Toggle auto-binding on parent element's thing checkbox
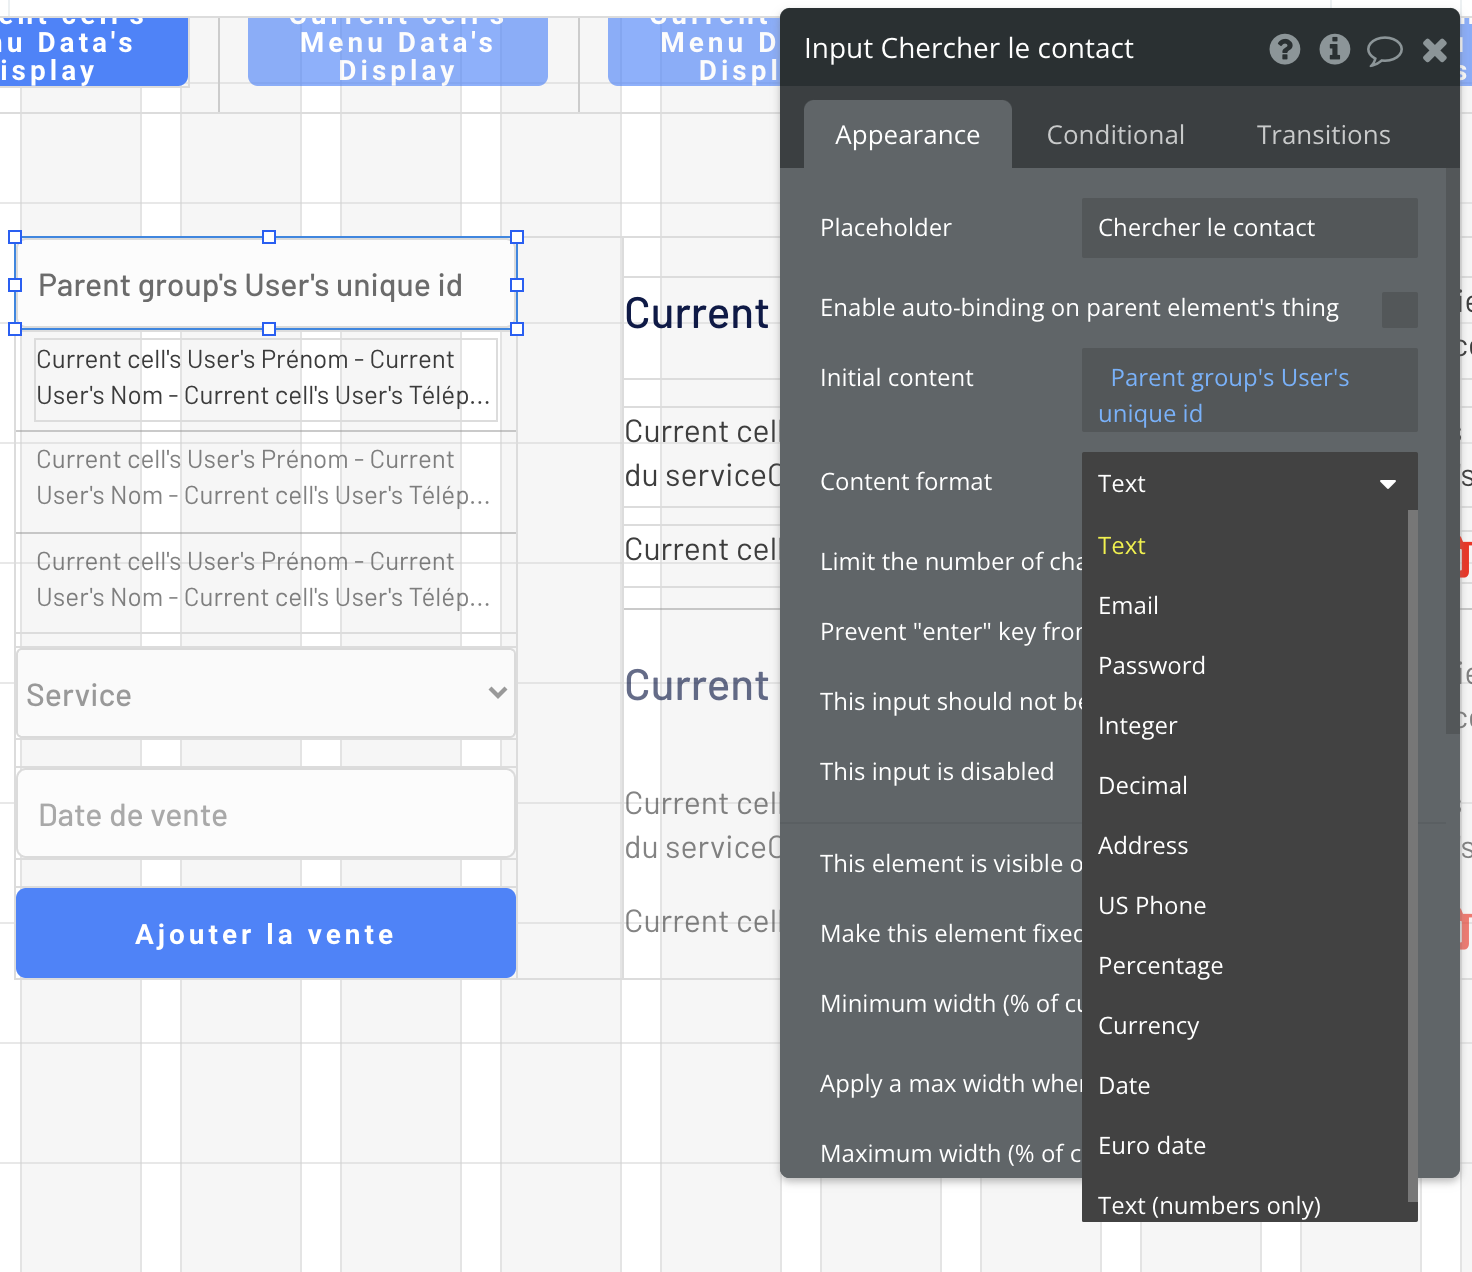 (x=1399, y=309)
